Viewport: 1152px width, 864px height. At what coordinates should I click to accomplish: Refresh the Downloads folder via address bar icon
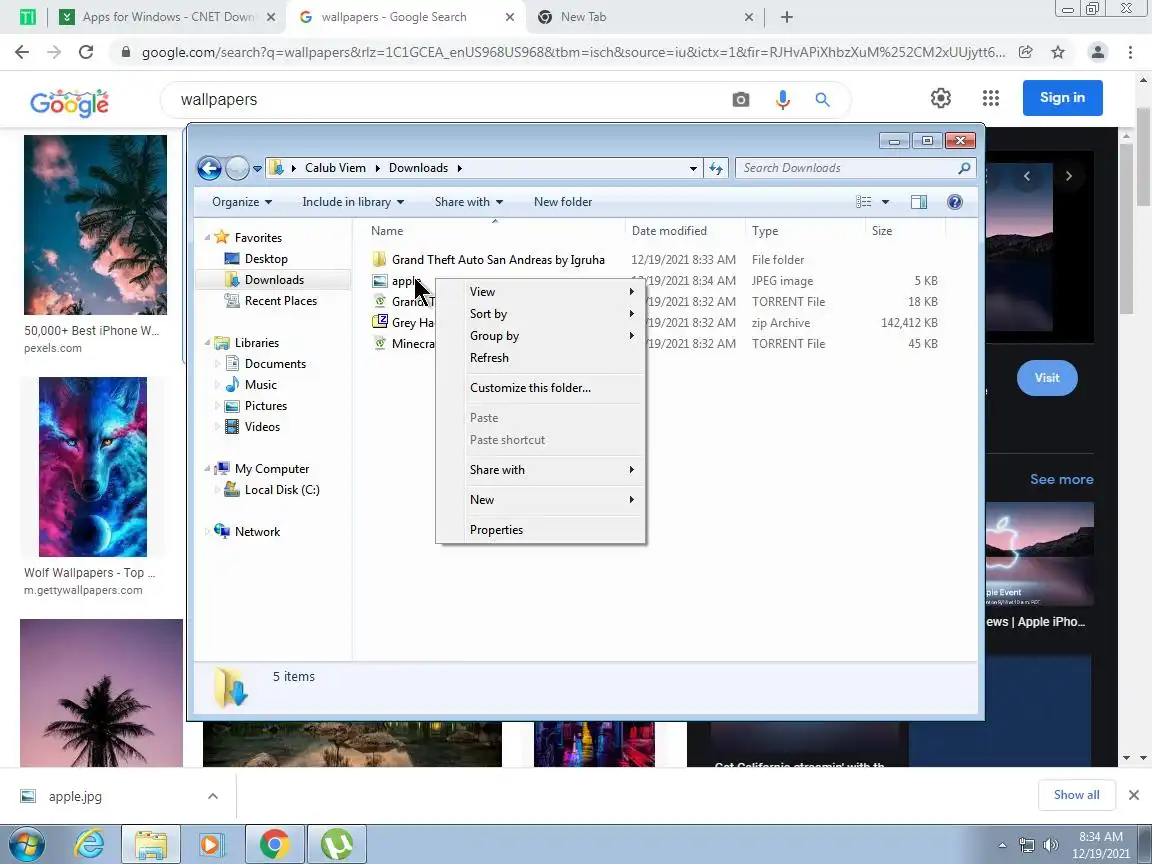[716, 168]
